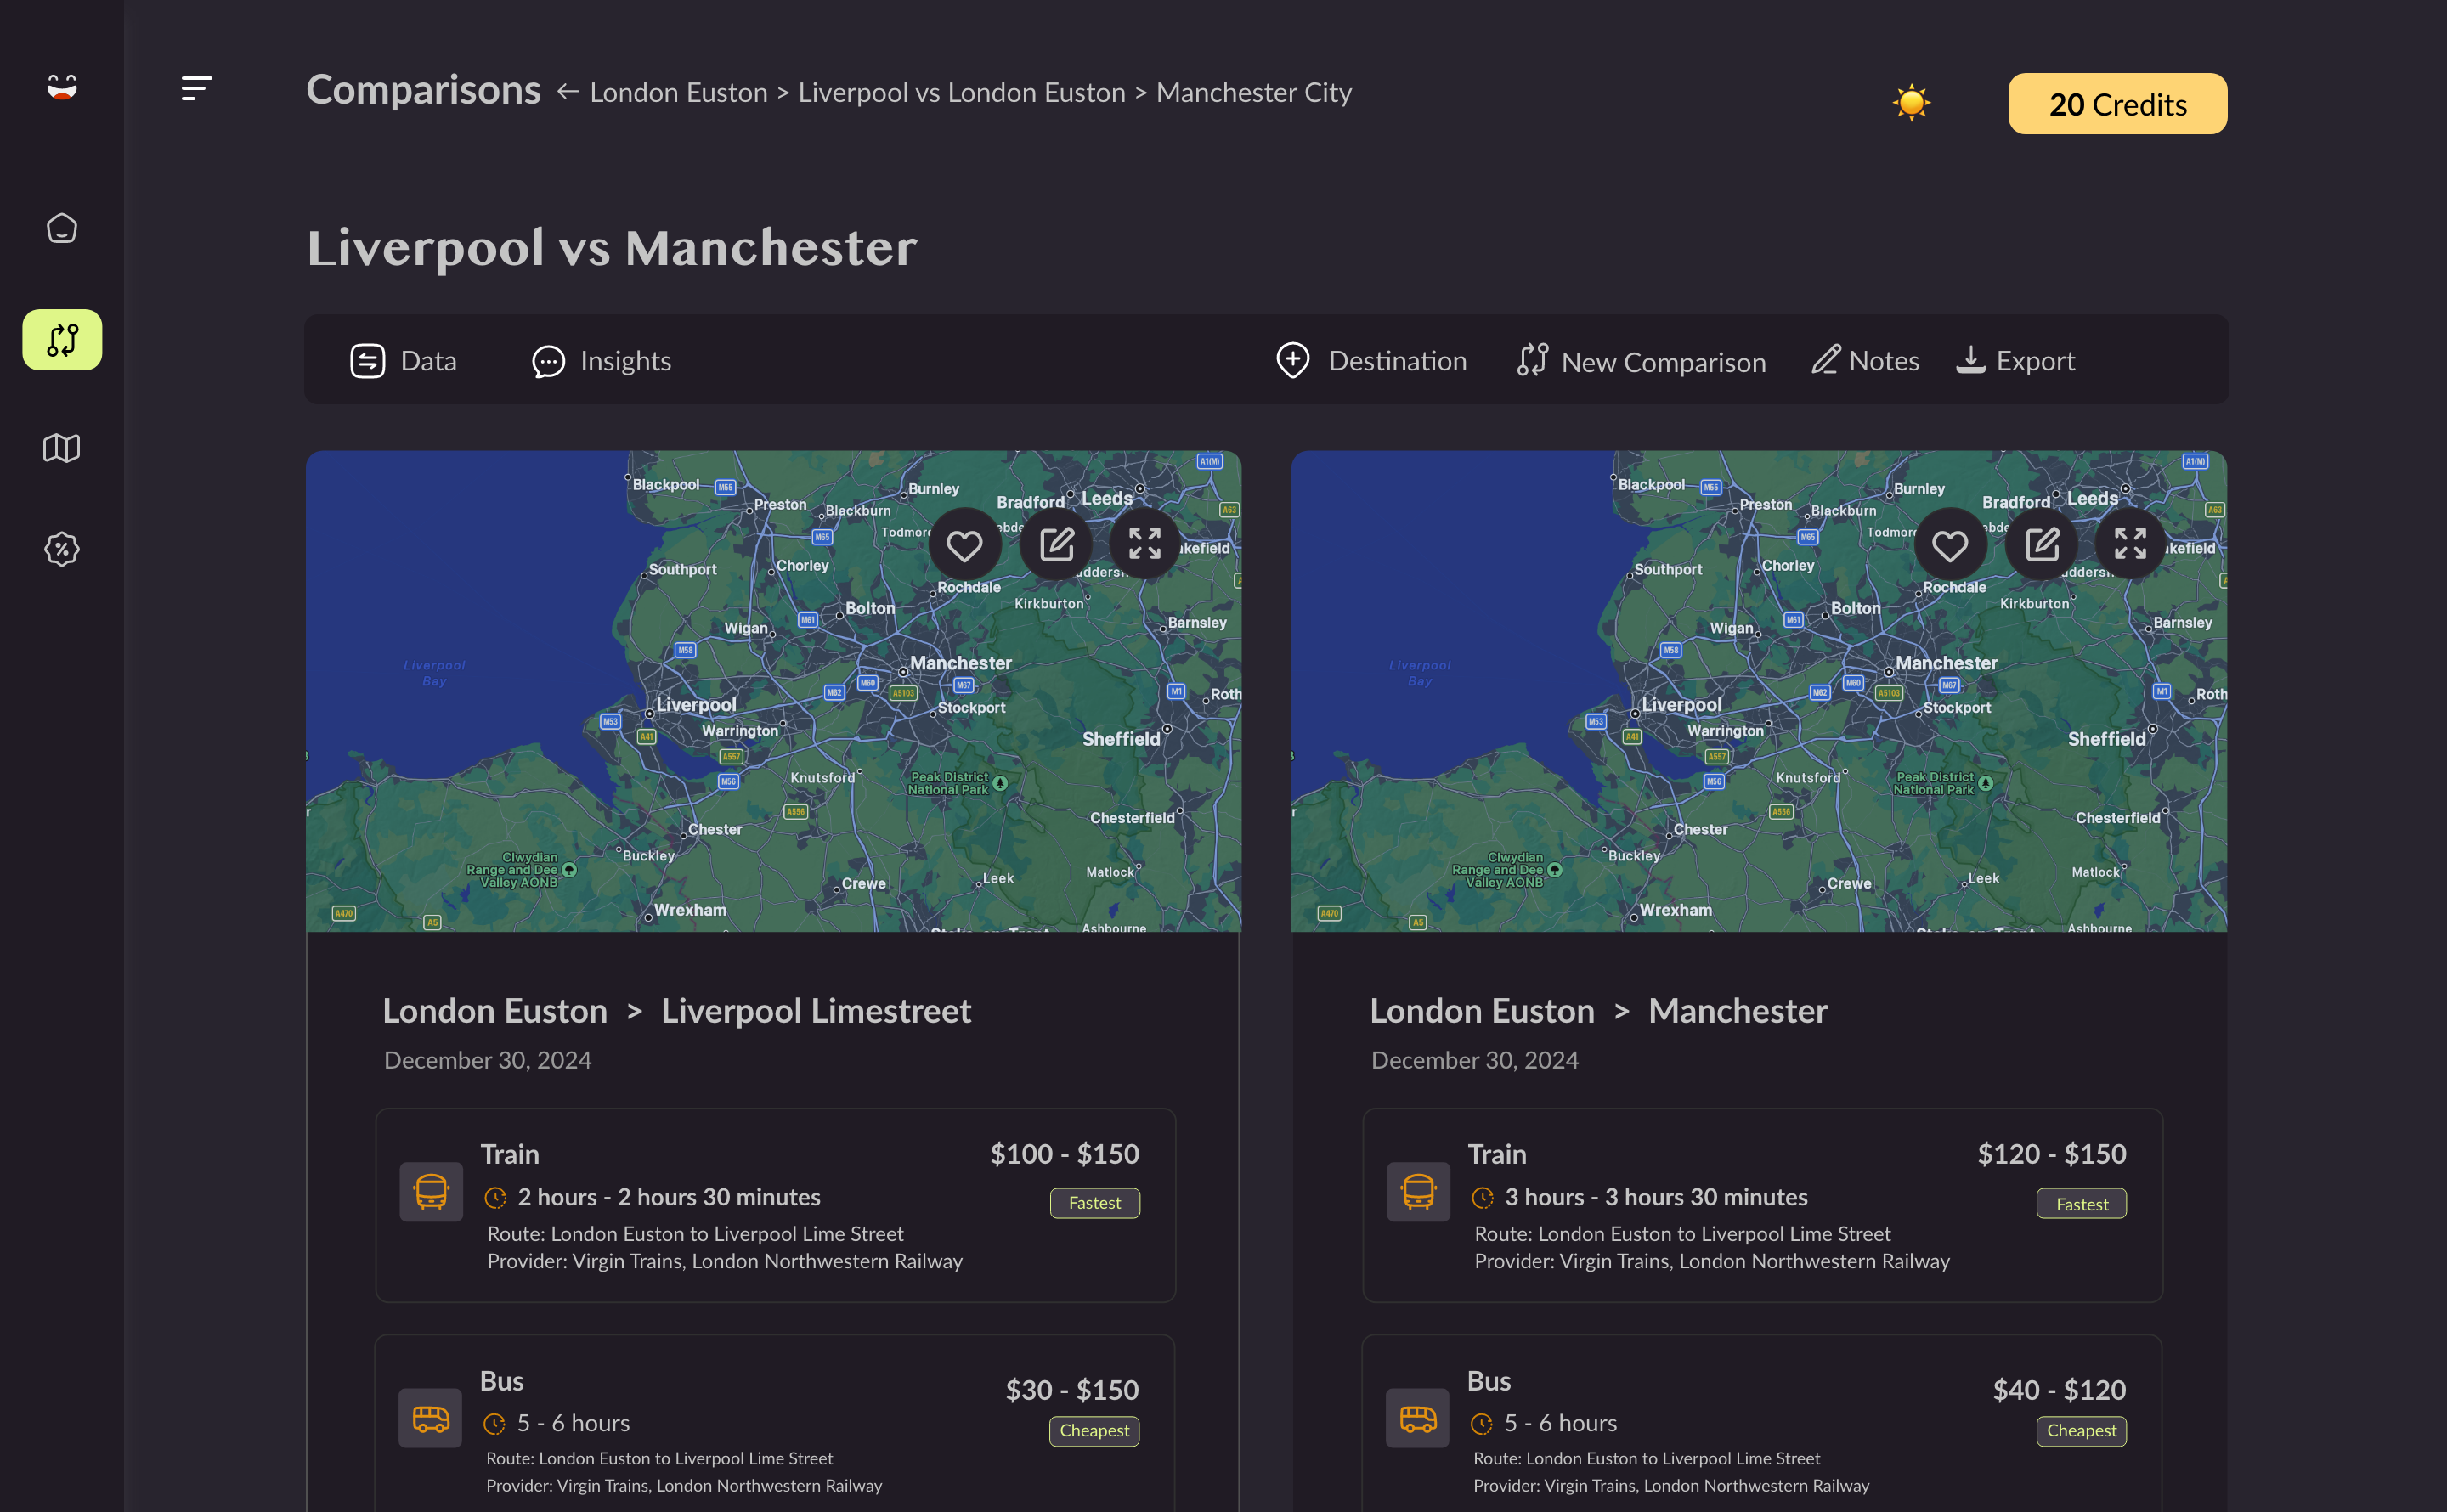The width and height of the screenshot is (2447, 1512).
Task: Click the 20 Credits balance button
Action: 2118,101
